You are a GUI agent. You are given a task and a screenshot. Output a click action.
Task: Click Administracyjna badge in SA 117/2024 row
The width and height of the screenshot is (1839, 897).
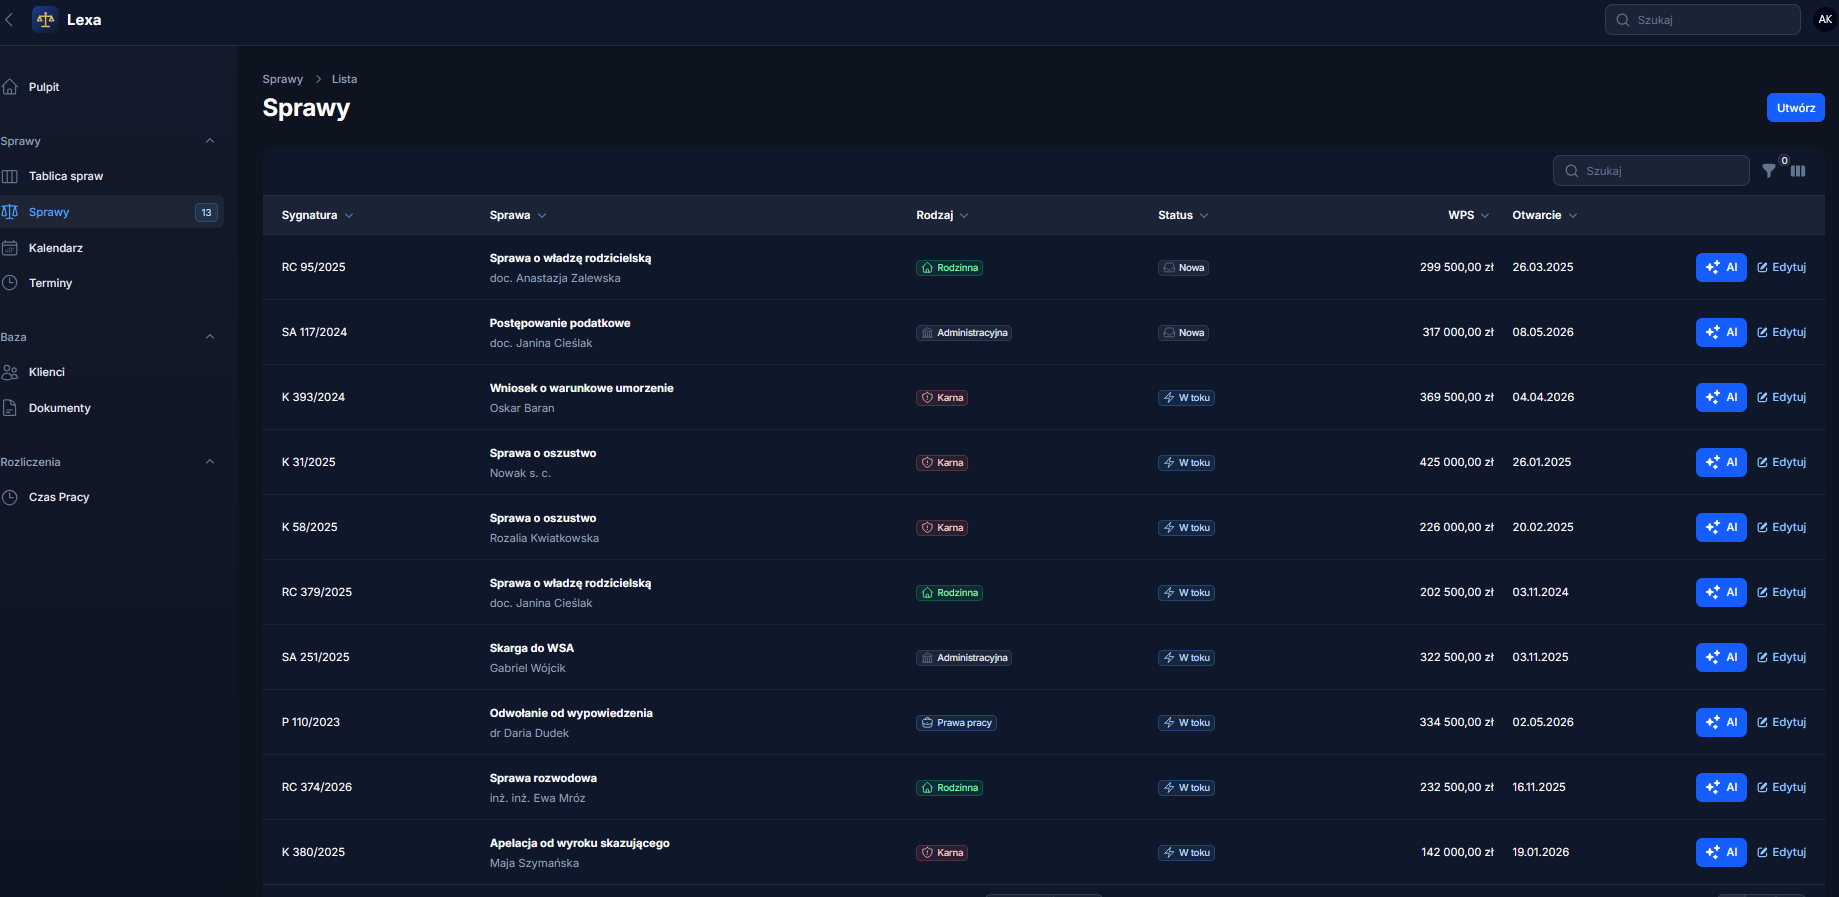964,333
